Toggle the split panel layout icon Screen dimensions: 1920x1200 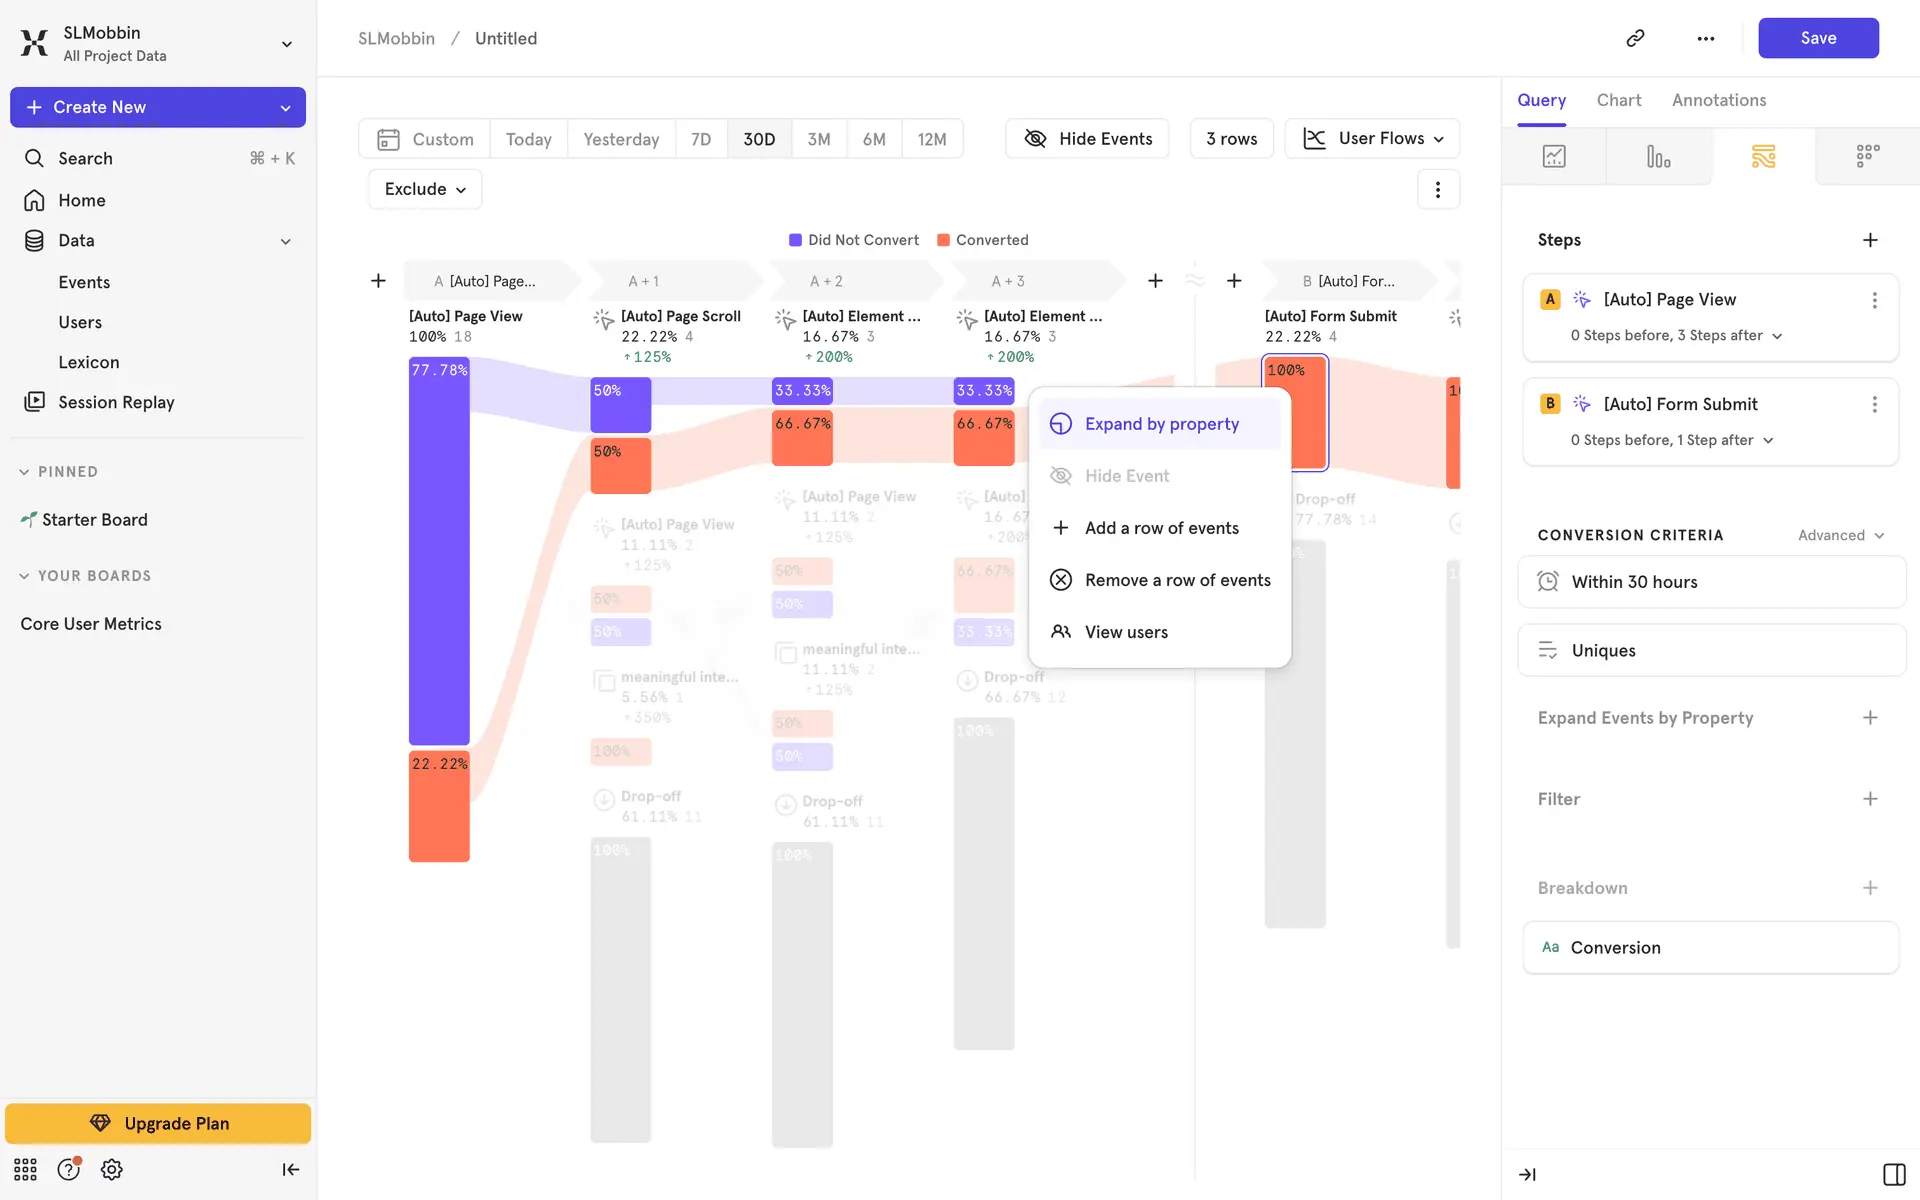pos(1893,1174)
